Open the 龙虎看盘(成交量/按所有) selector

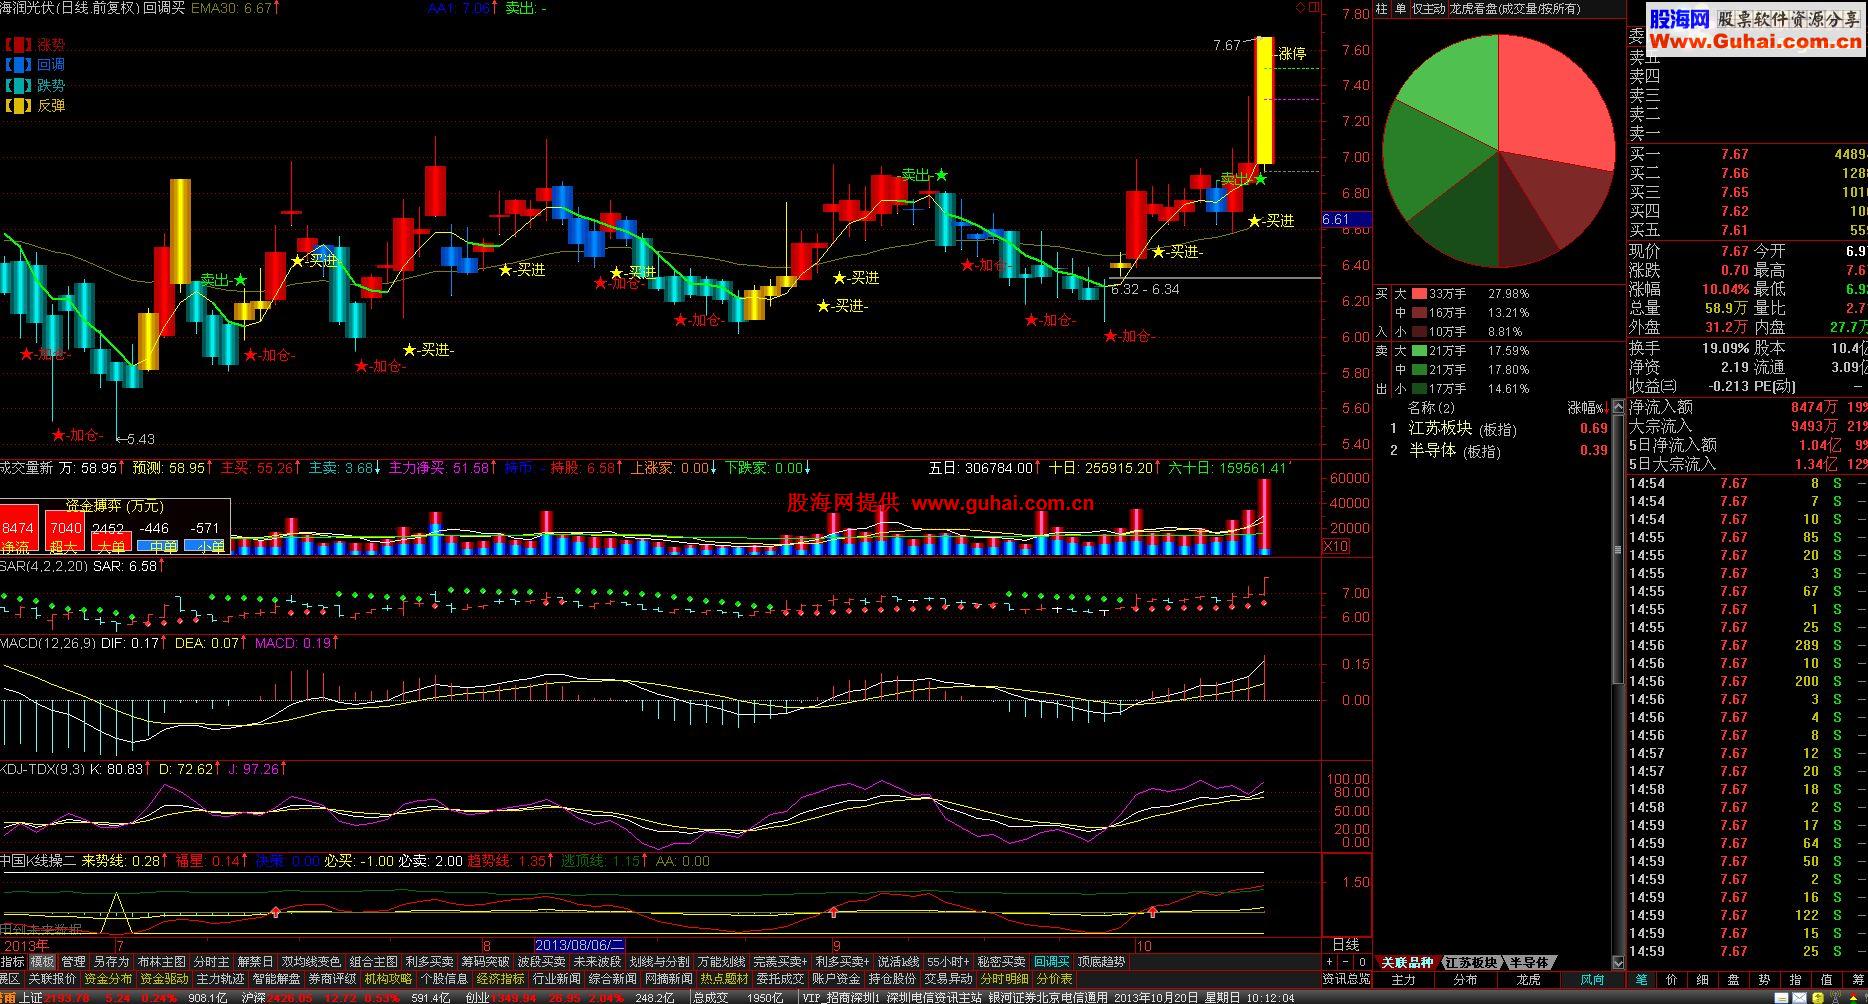tap(1516, 8)
